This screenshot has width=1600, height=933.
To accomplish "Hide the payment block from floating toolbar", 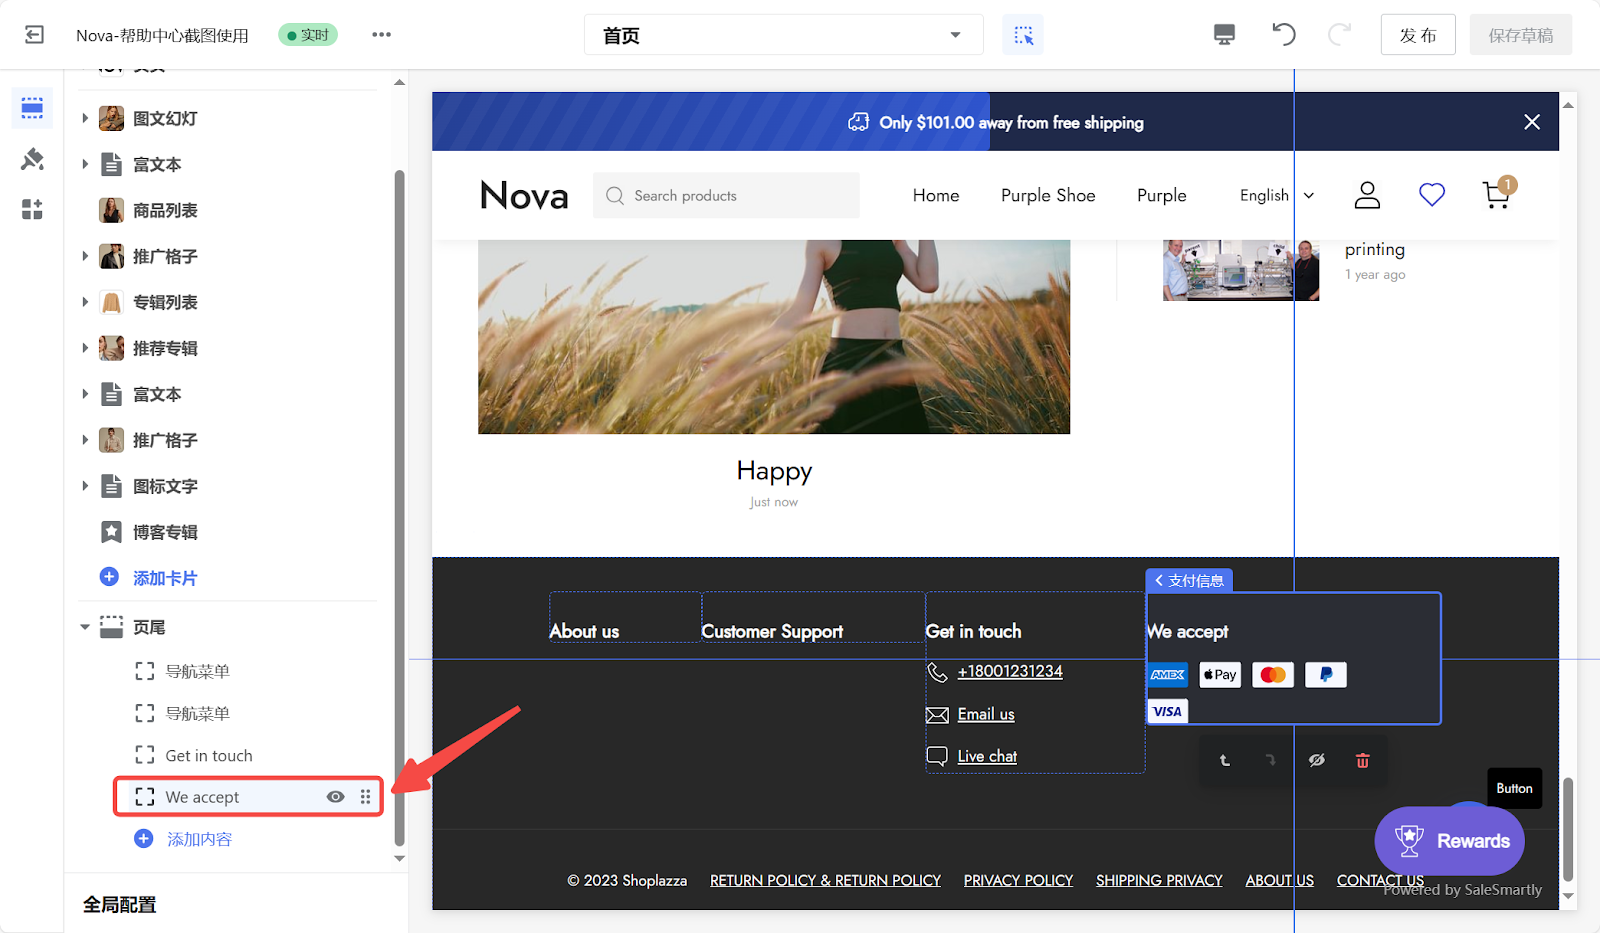I will [x=1317, y=761].
